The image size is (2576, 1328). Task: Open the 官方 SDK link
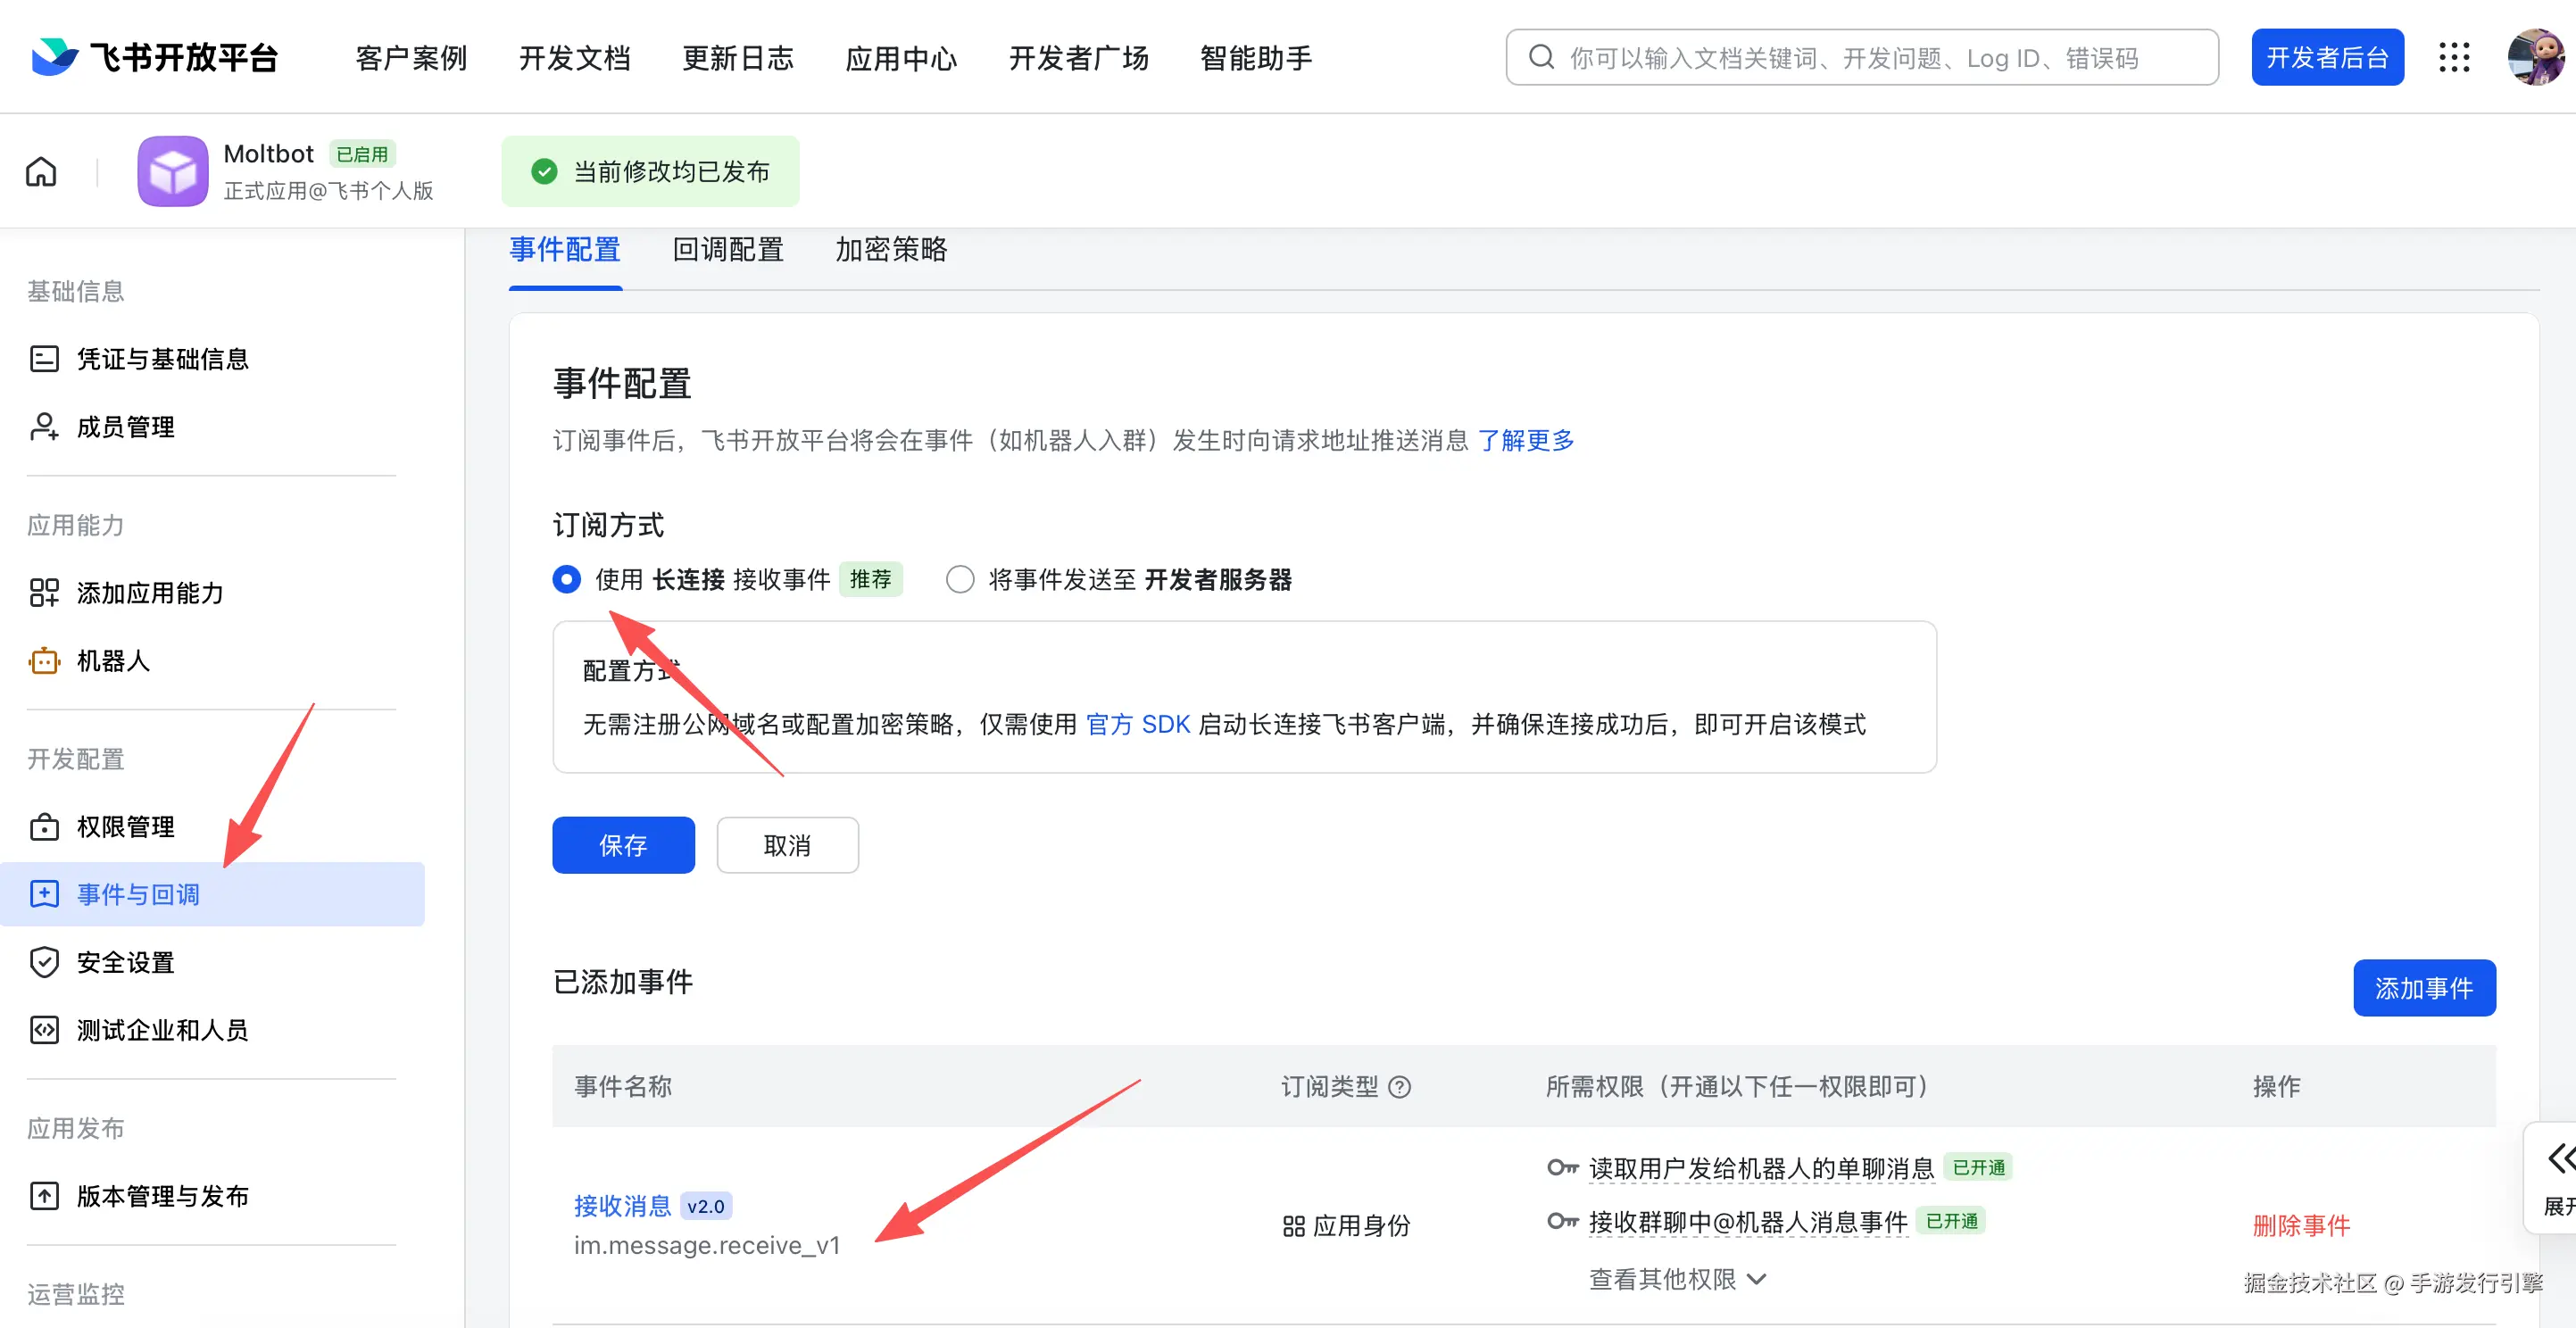click(x=1138, y=725)
